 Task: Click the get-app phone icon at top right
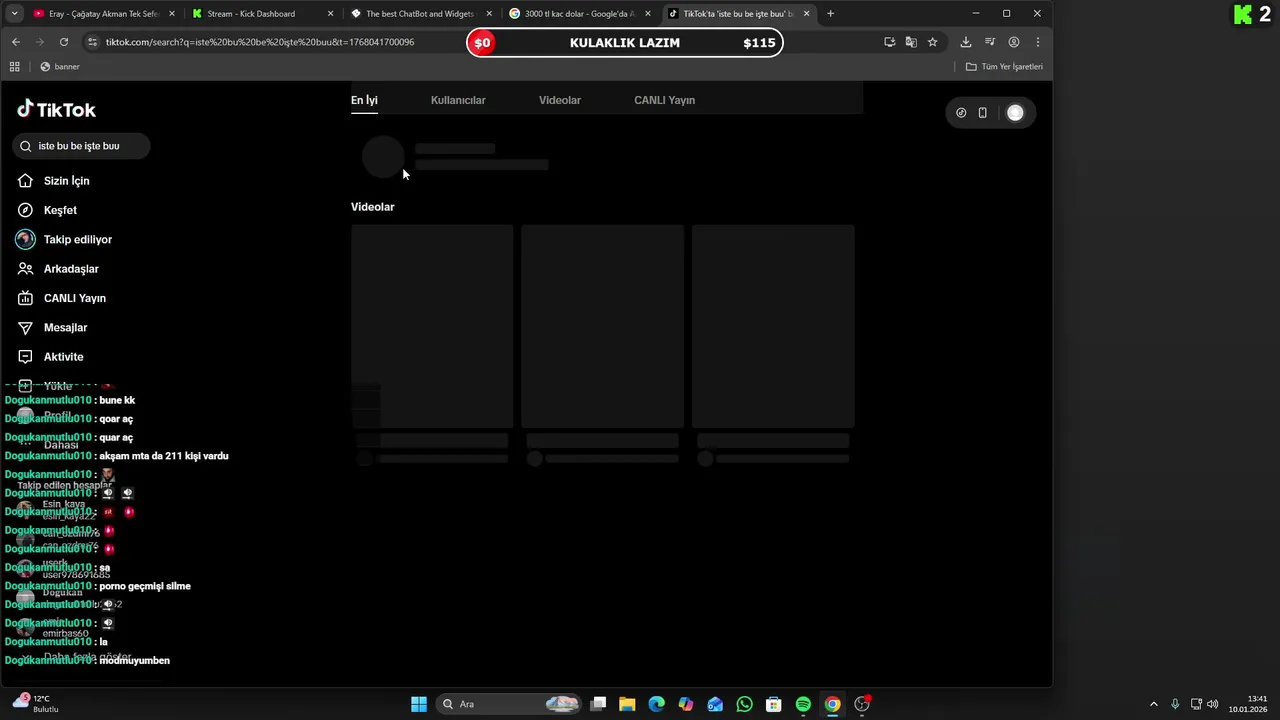[982, 113]
